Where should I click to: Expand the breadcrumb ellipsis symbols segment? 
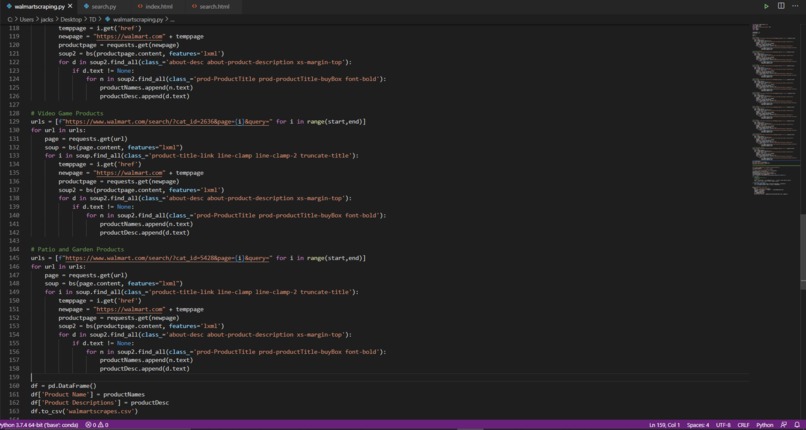click(x=172, y=20)
